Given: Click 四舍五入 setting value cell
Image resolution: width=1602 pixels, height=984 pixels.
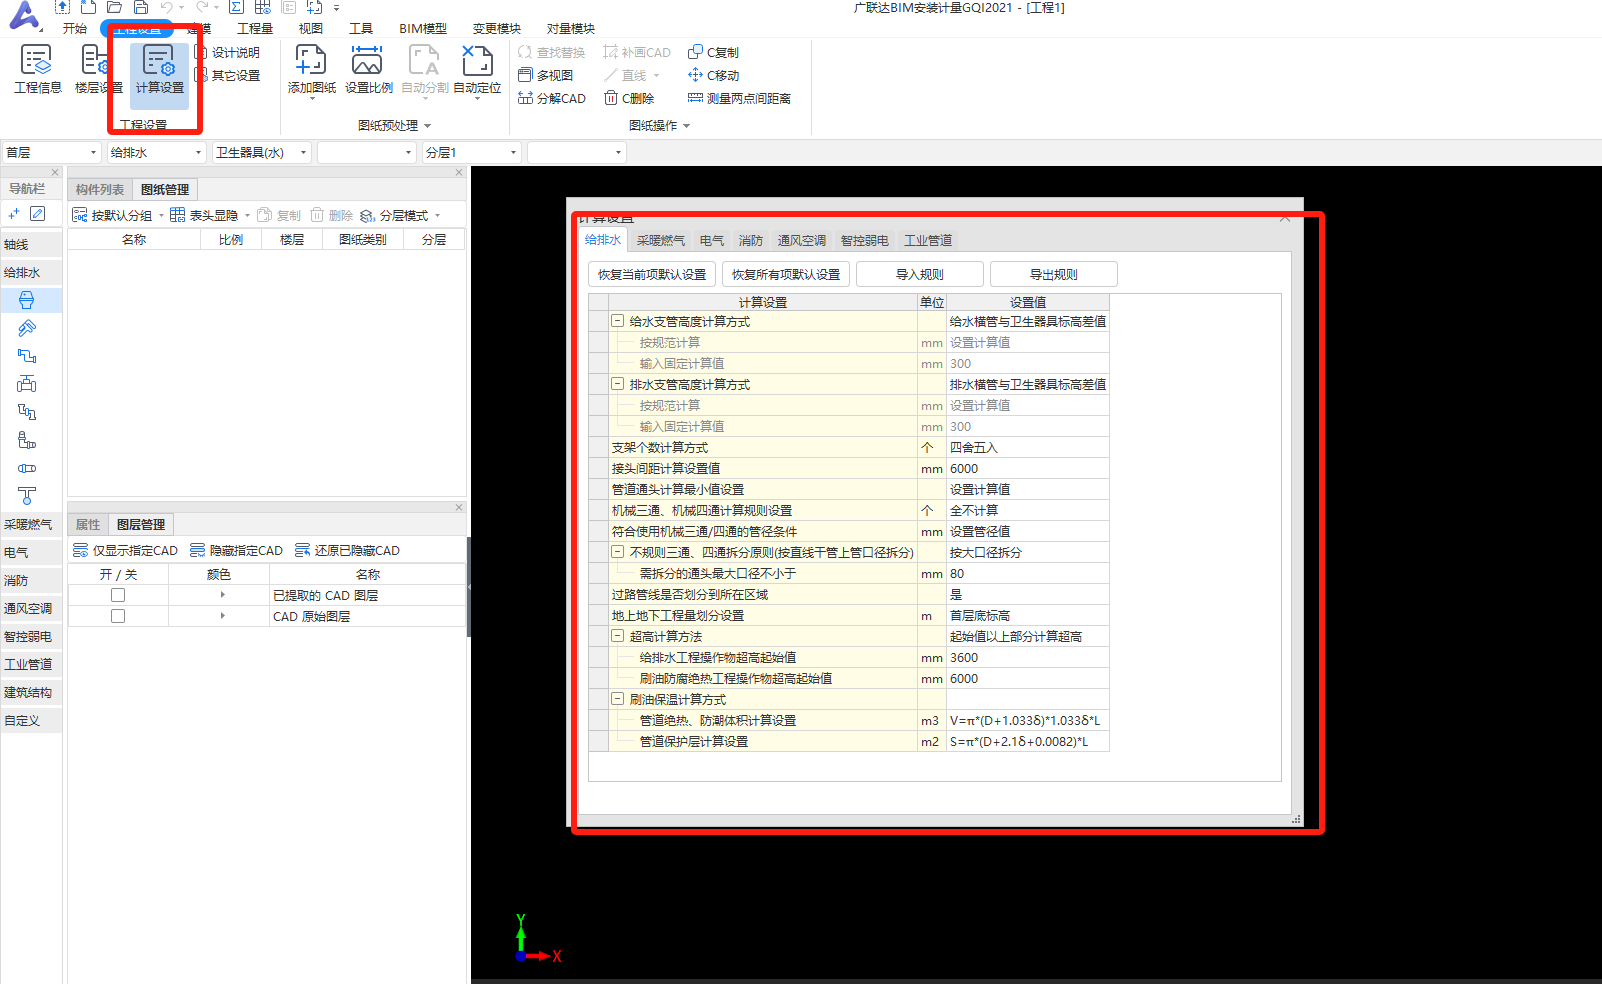Looking at the screenshot, I should point(1028,447).
